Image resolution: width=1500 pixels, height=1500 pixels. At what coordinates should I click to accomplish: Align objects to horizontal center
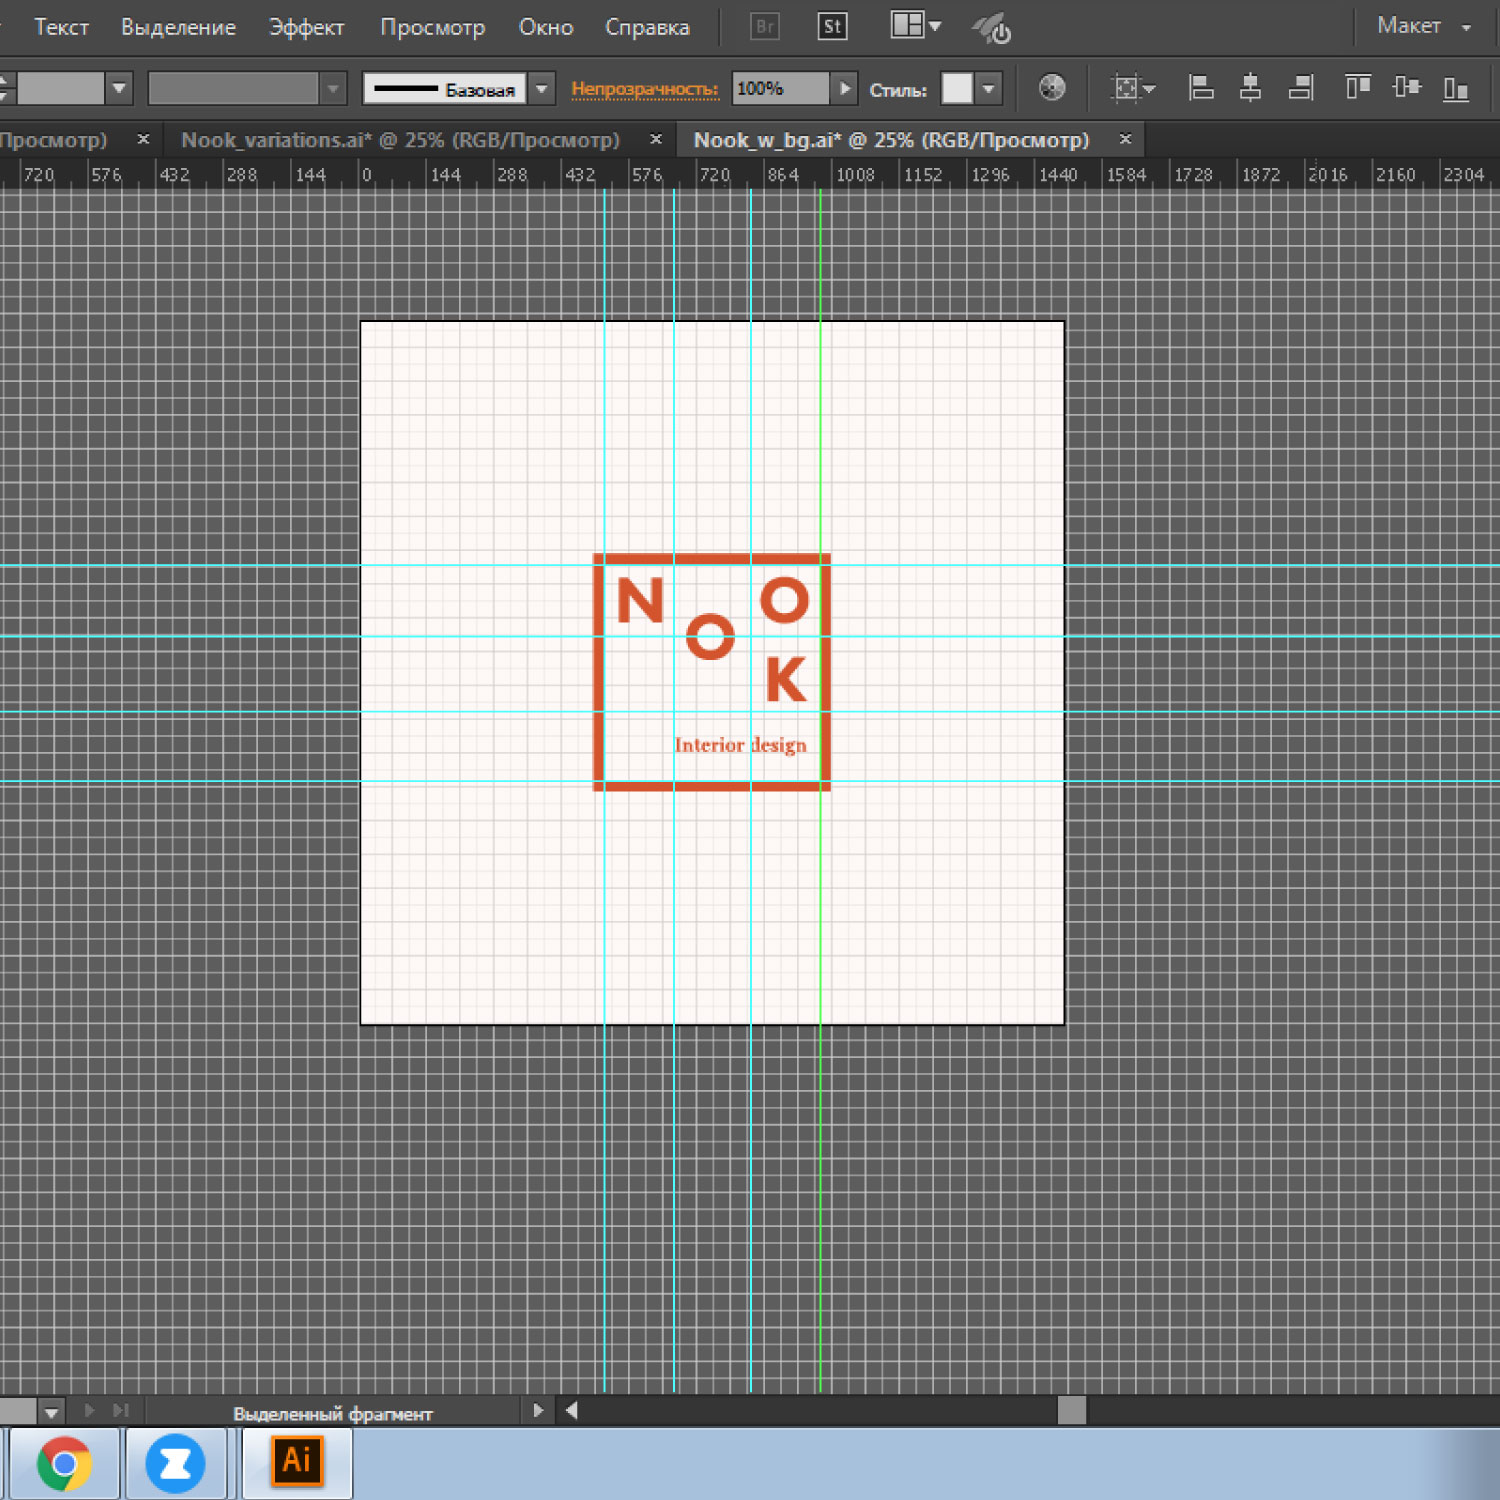[x=1250, y=88]
